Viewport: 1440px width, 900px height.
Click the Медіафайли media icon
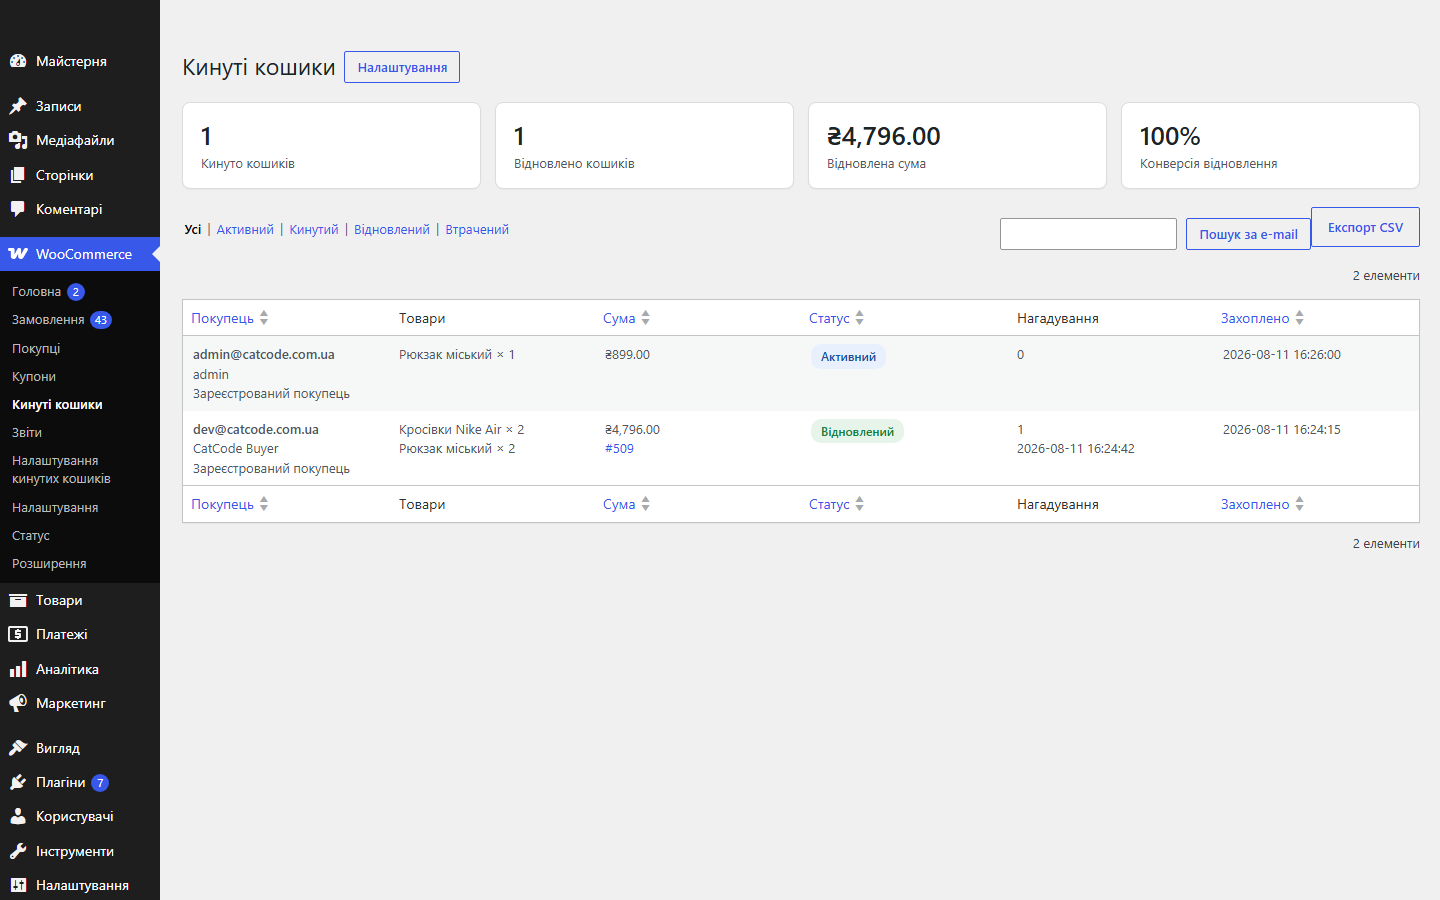18,140
